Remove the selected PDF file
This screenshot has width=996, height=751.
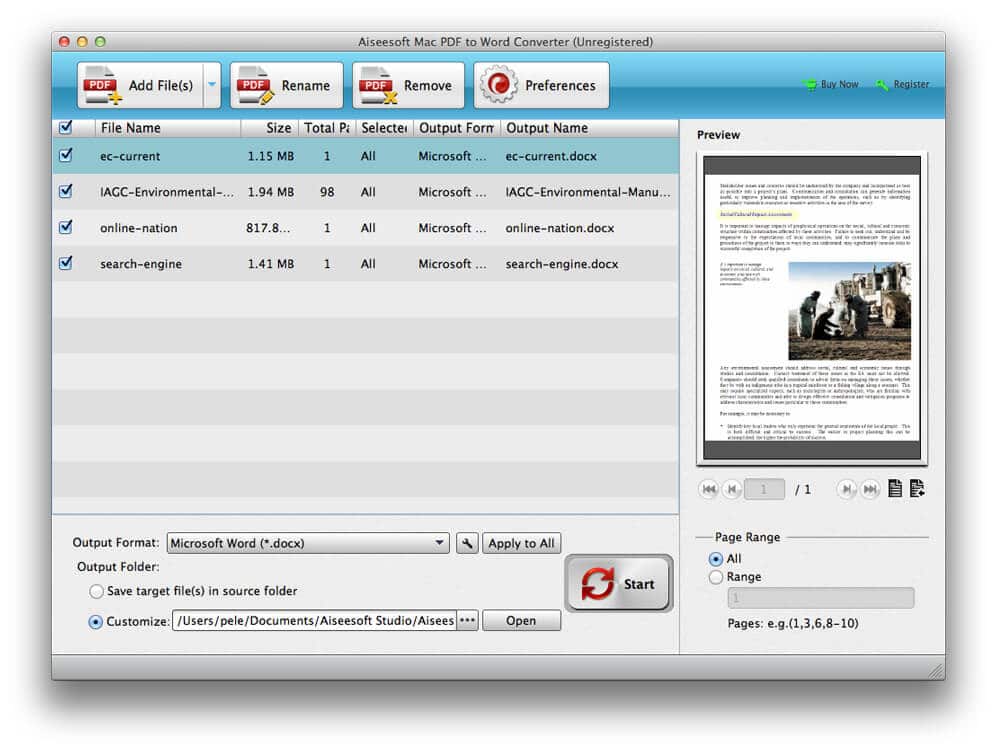point(408,86)
